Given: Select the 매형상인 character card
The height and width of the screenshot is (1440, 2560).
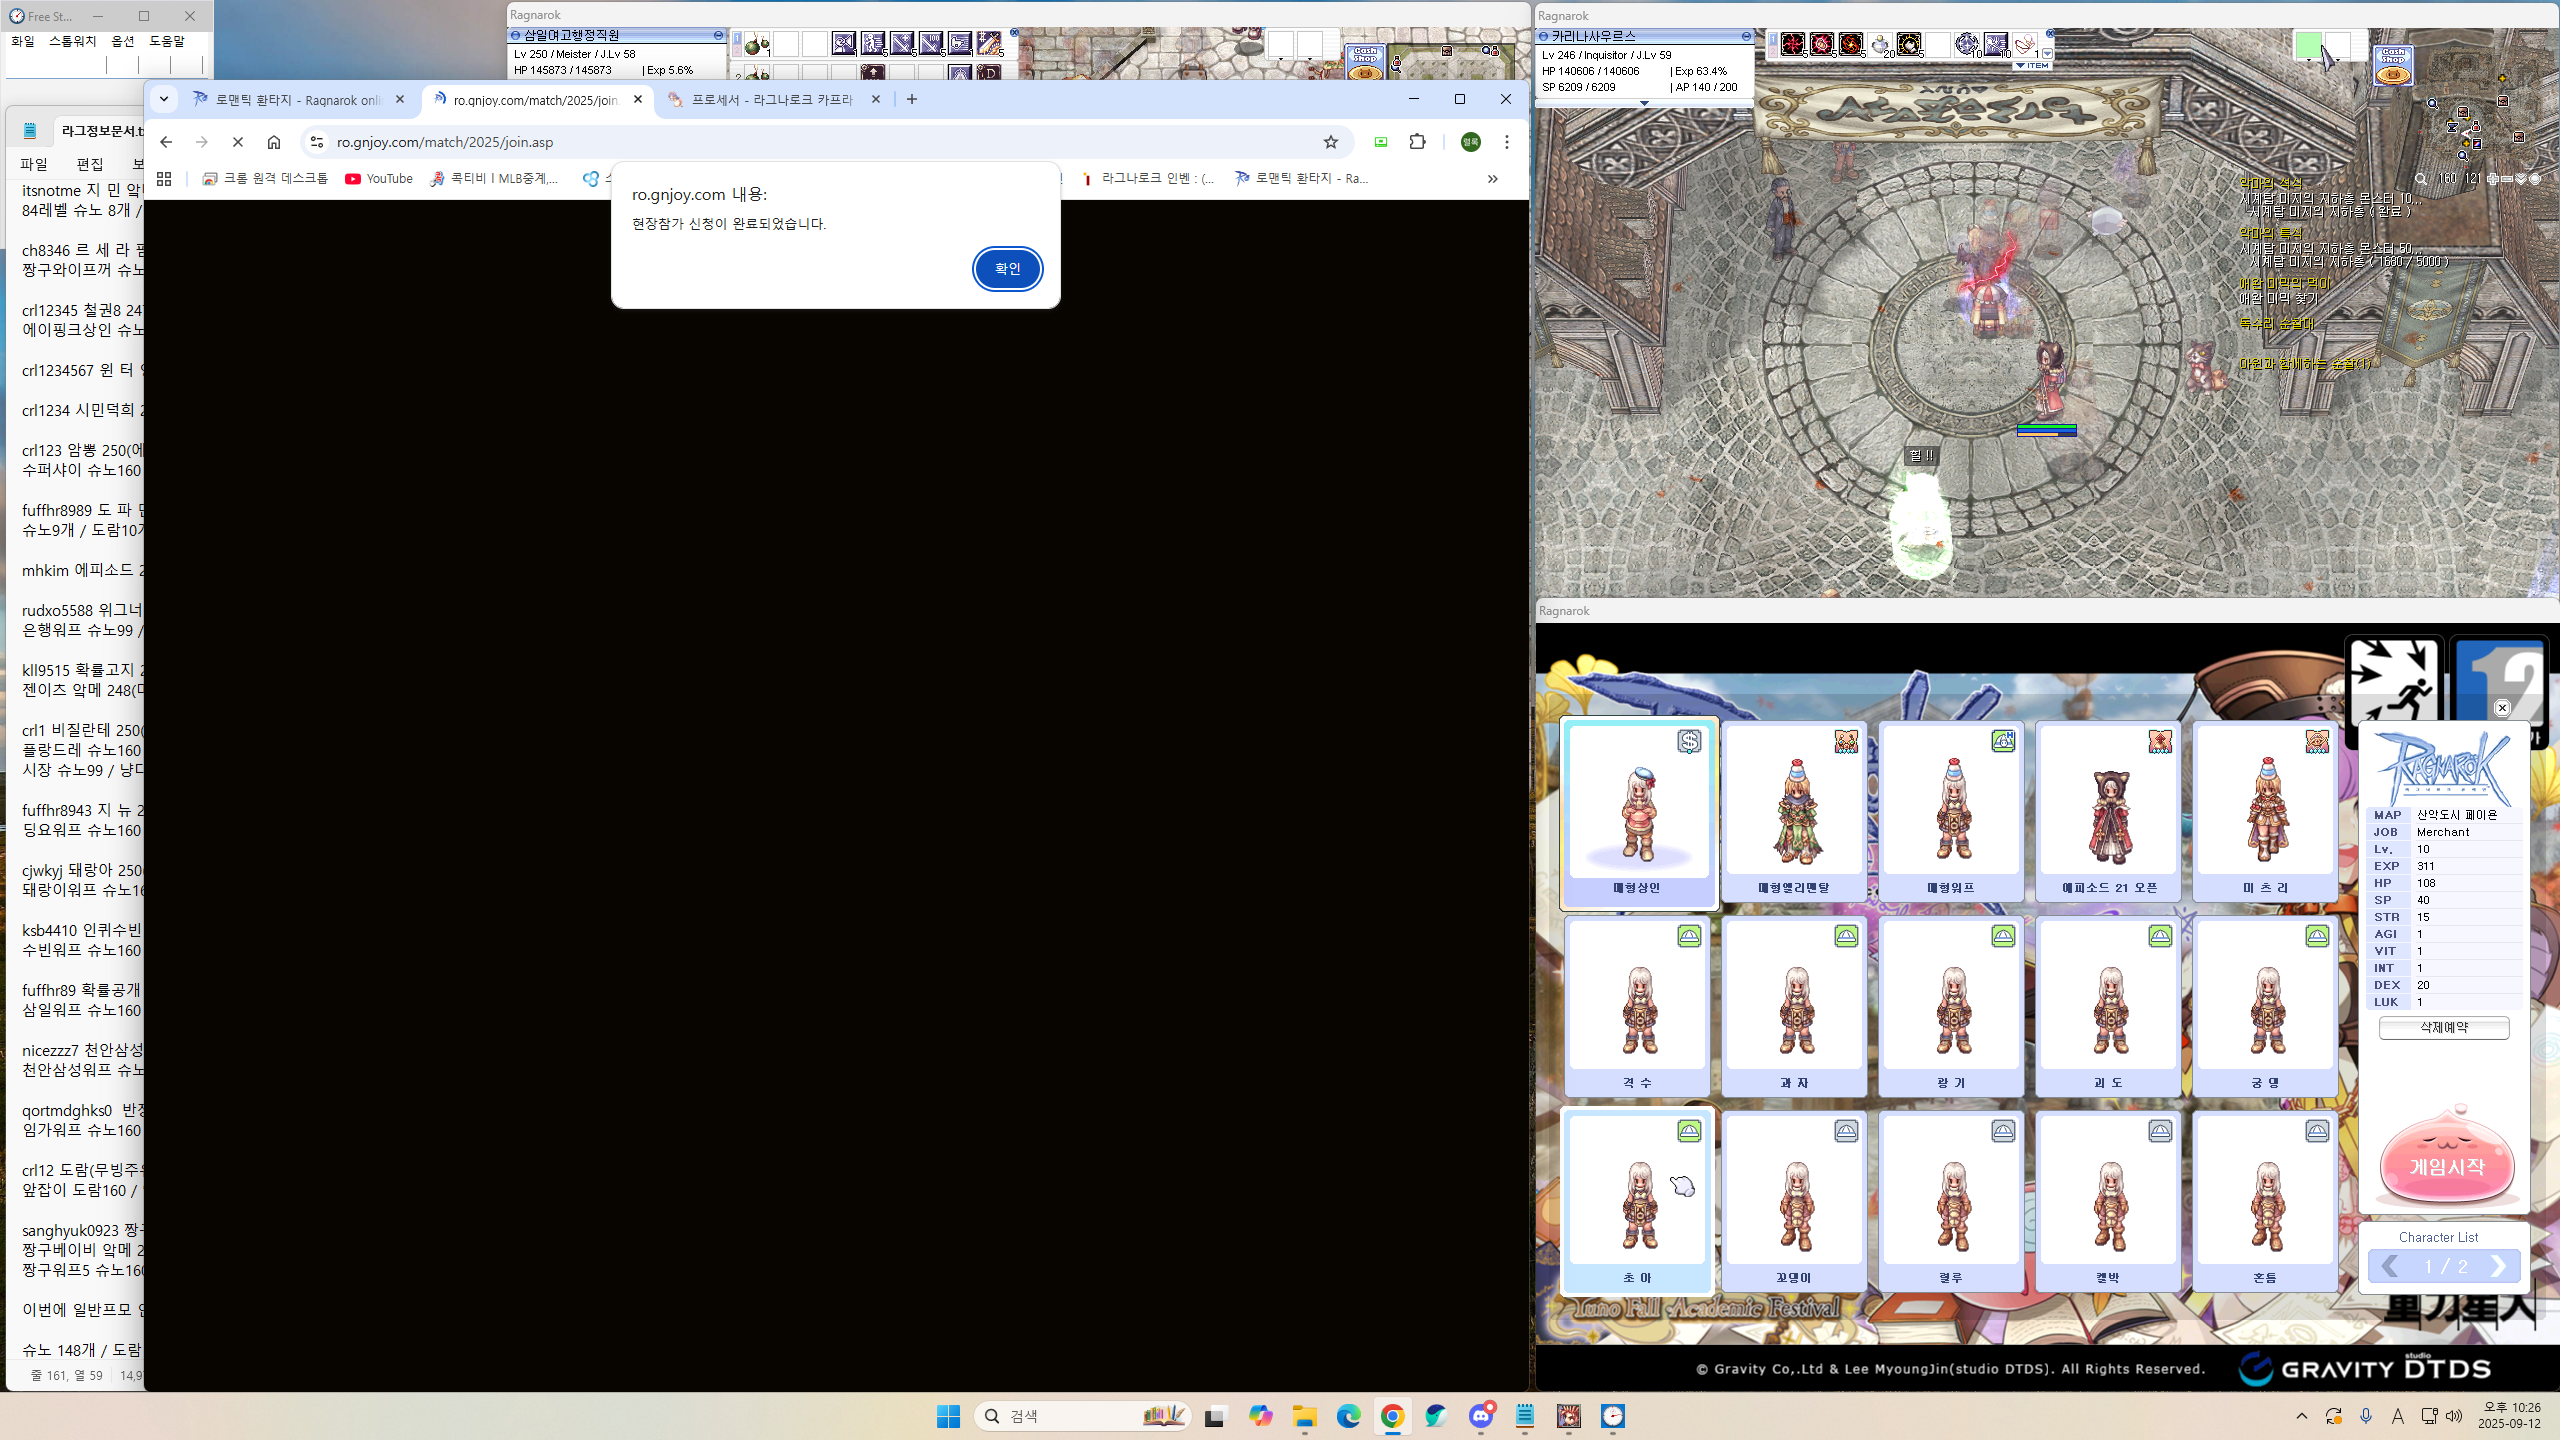Looking at the screenshot, I should (1638, 812).
